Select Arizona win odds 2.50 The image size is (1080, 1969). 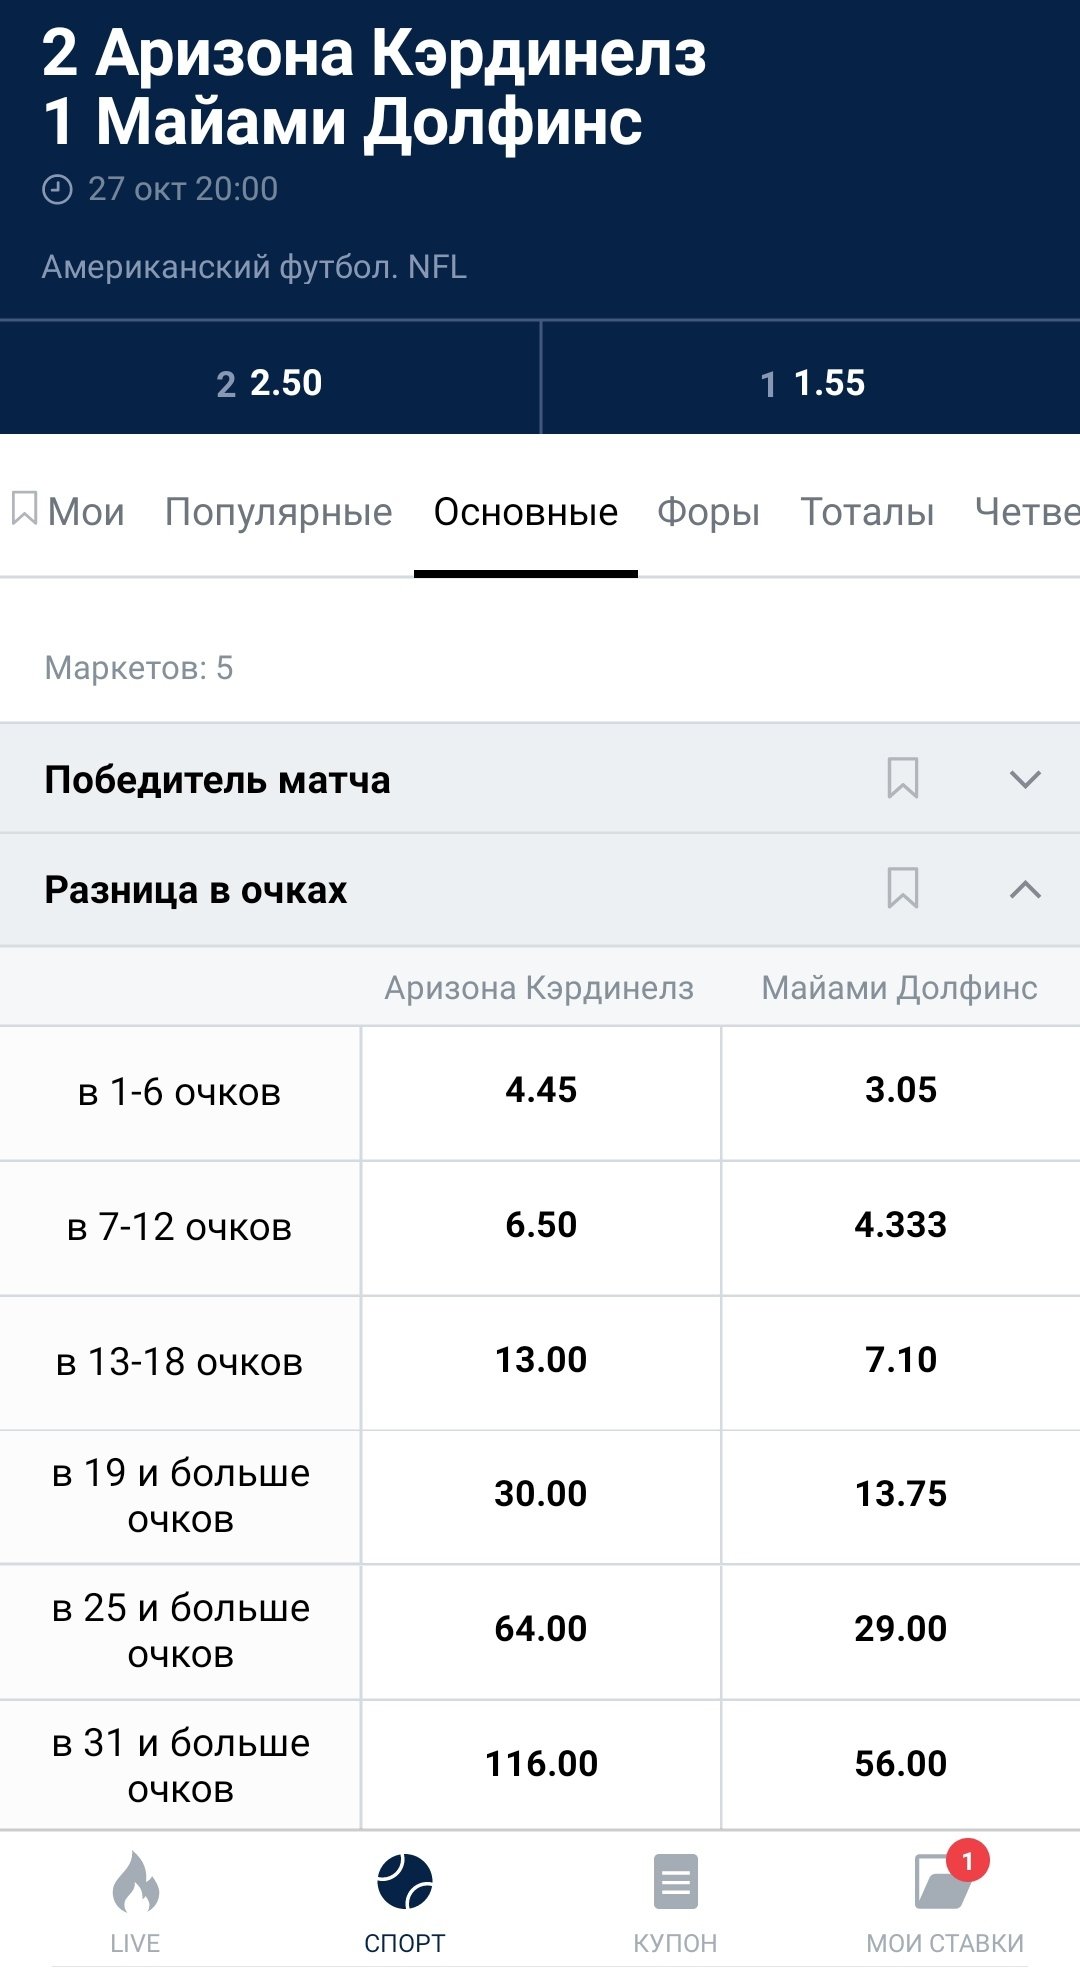(x=270, y=383)
